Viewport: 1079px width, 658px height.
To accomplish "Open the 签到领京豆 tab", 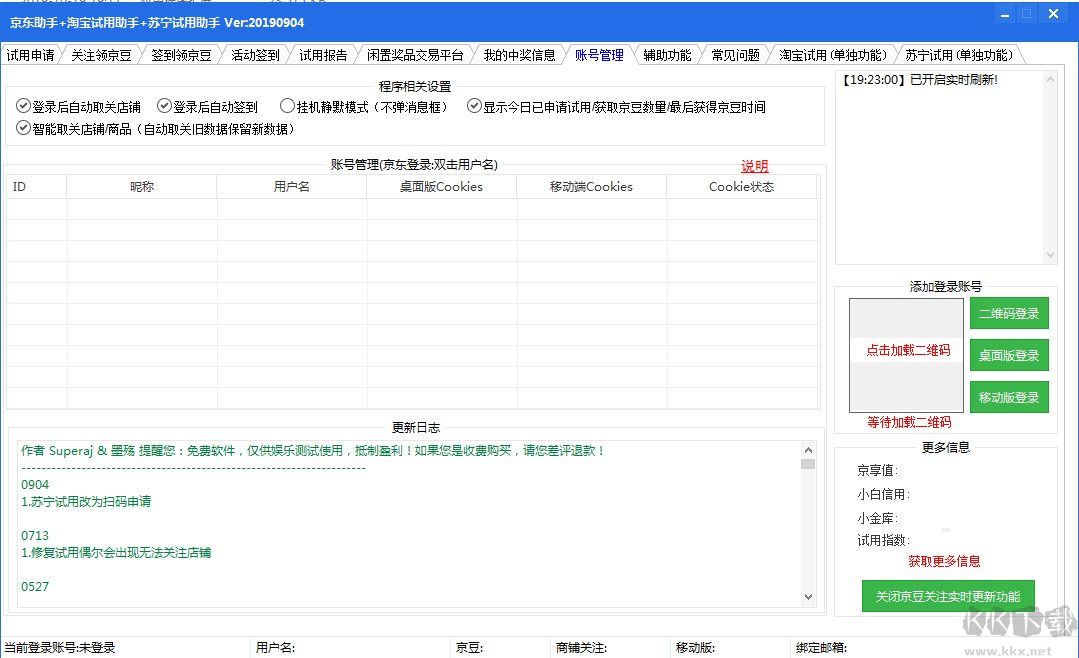I will click(x=181, y=56).
